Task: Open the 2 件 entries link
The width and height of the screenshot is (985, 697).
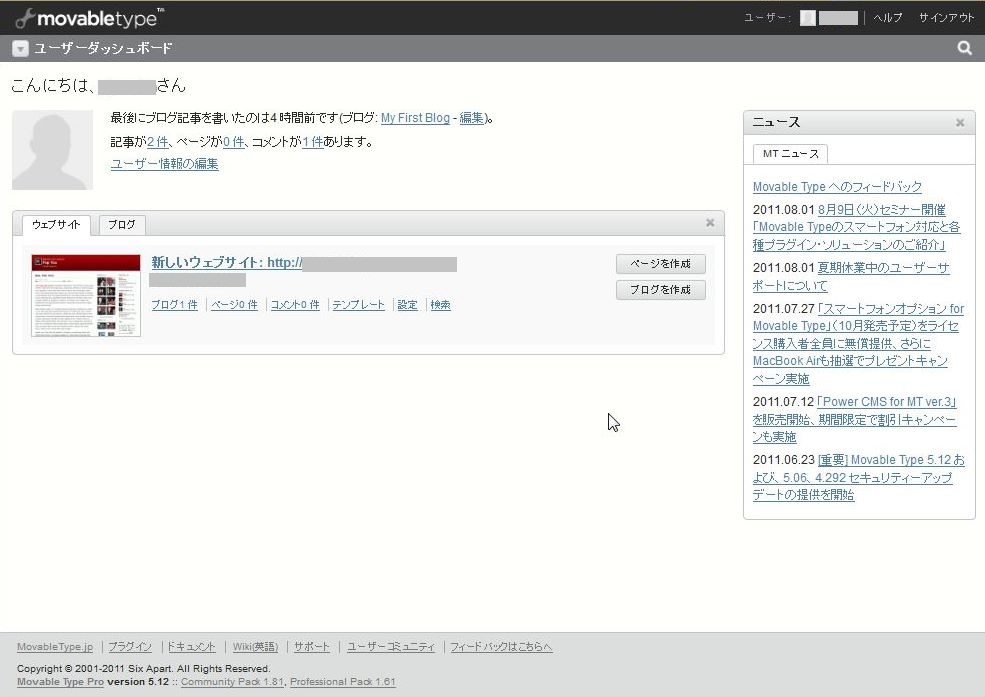Action: pyautogui.click(x=157, y=142)
